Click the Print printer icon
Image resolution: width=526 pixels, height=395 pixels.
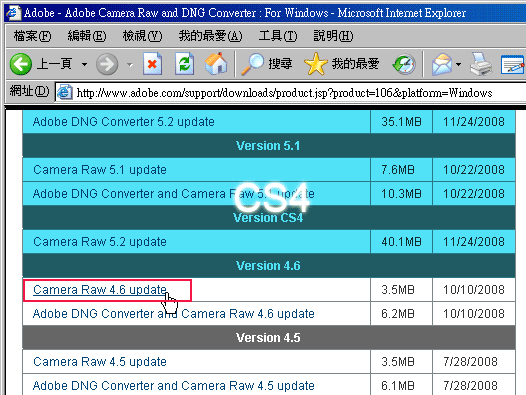481,63
